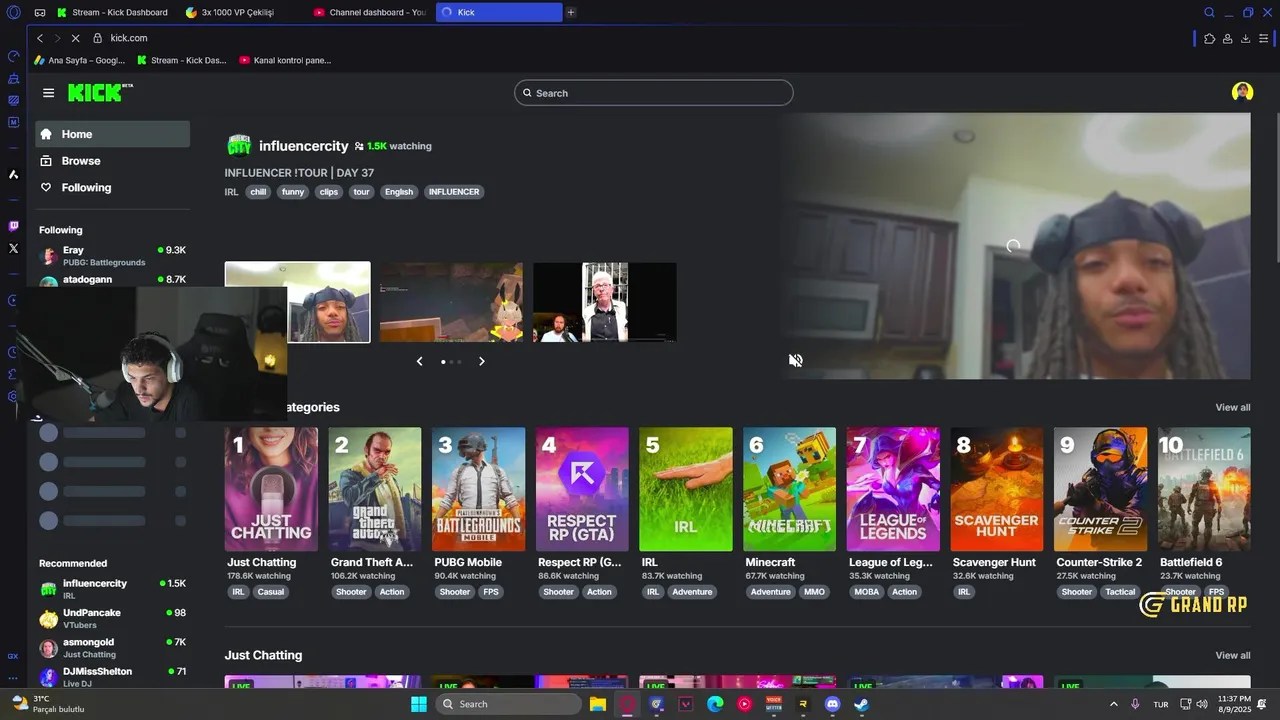Click the English tag

coord(399,192)
